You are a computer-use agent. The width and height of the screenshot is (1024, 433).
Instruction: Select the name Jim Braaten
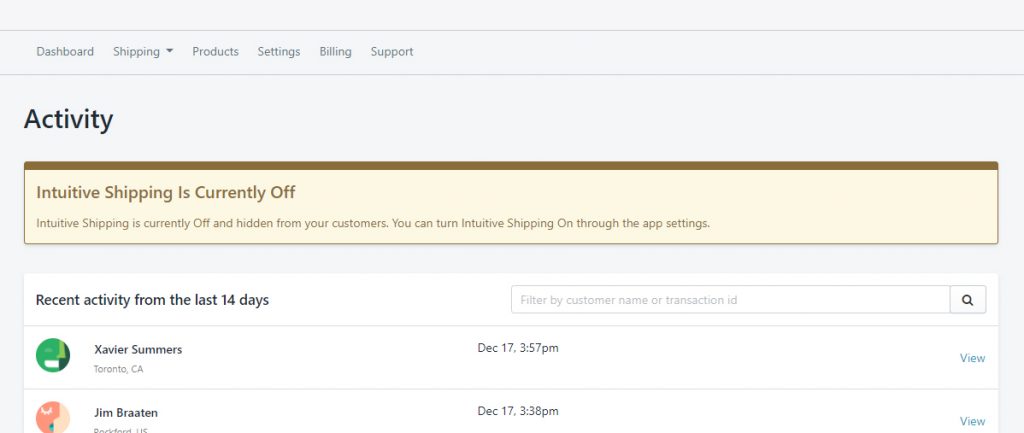[x=126, y=413]
